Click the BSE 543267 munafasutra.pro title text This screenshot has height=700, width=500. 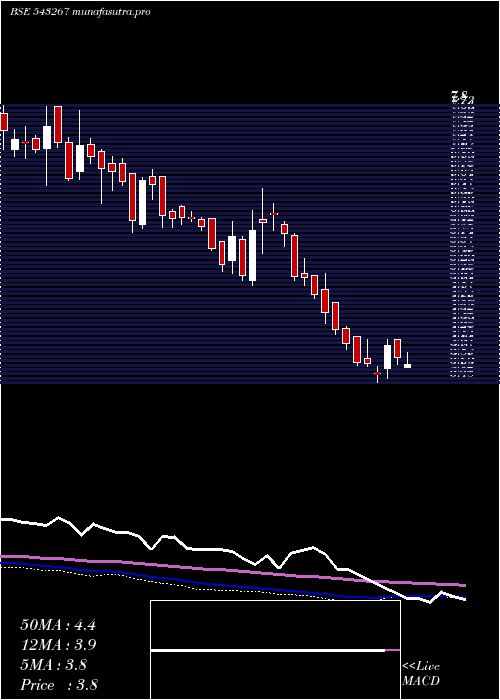(80, 12)
